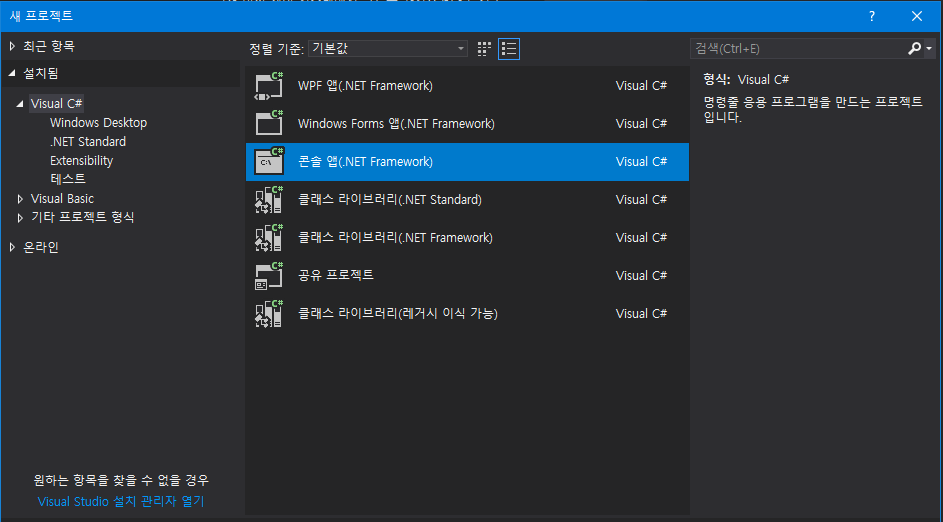943x522 pixels.
Task: Select the 테스트 category
Action: click(x=68, y=179)
